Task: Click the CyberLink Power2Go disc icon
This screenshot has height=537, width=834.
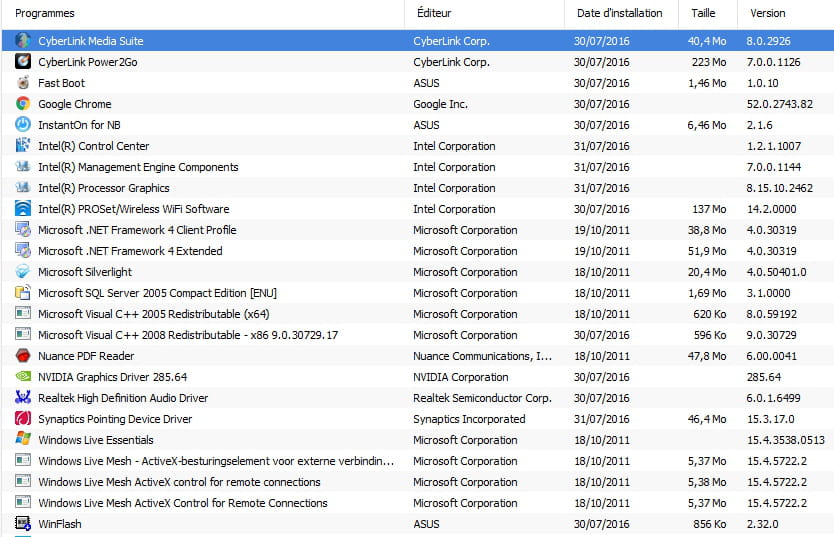Action: pyautogui.click(x=22, y=62)
